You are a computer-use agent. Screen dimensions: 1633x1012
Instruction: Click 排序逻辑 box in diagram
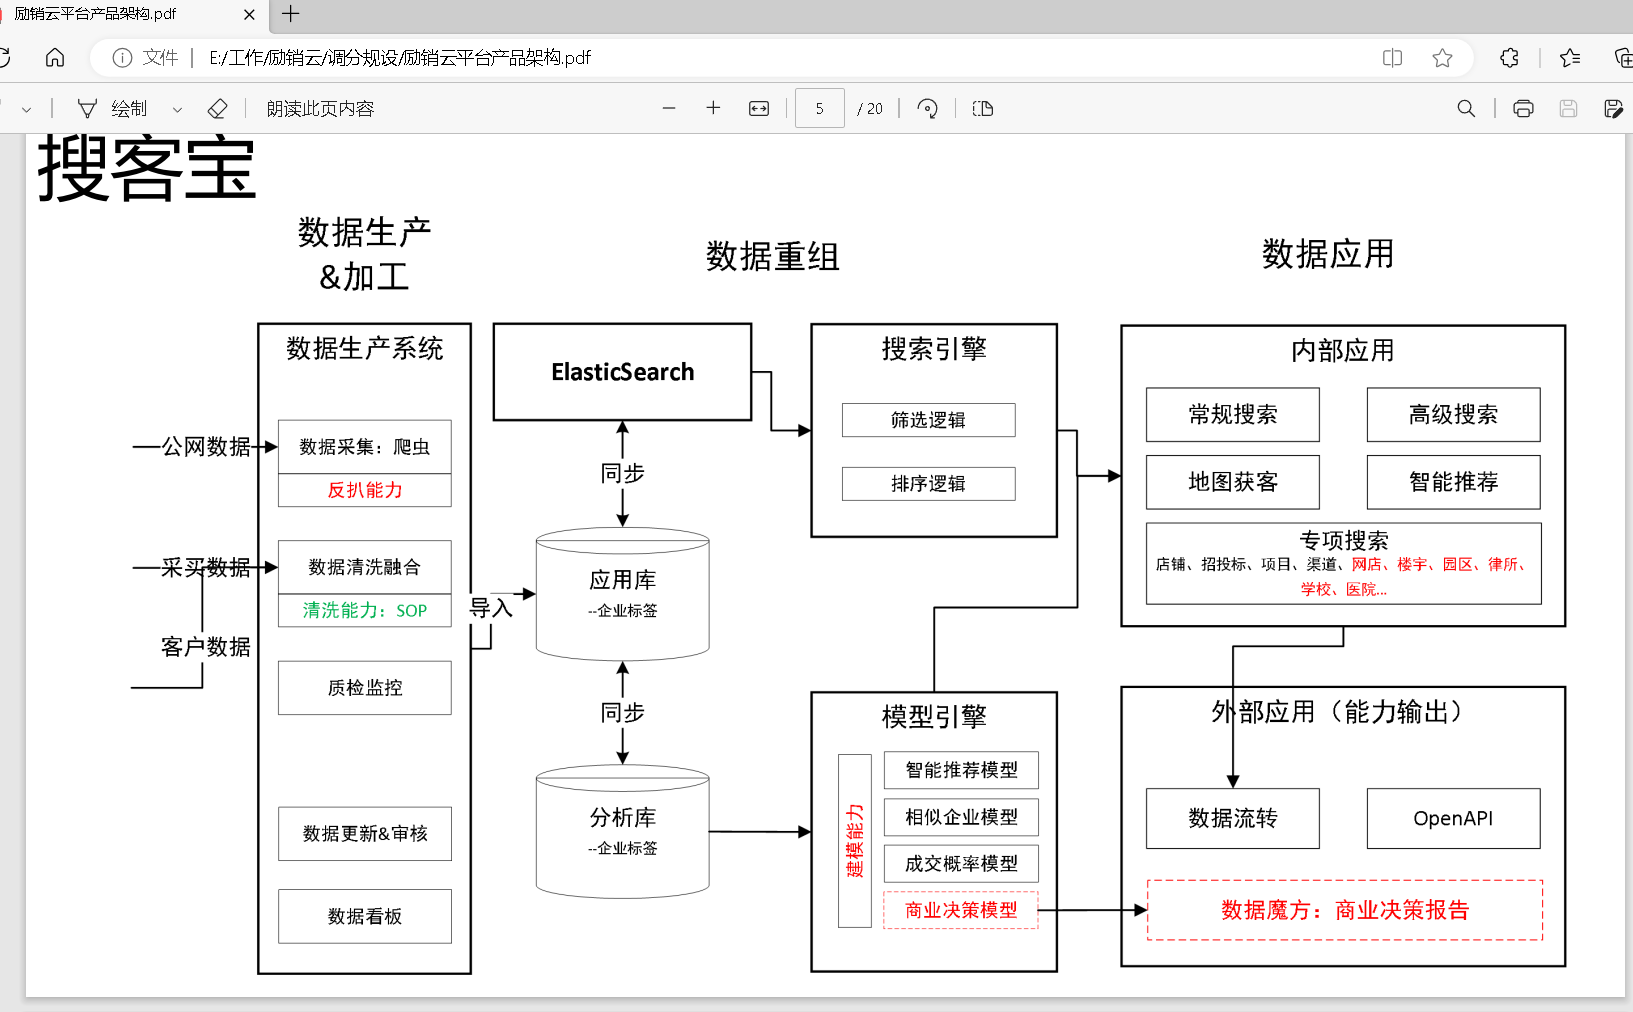click(928, 484)
